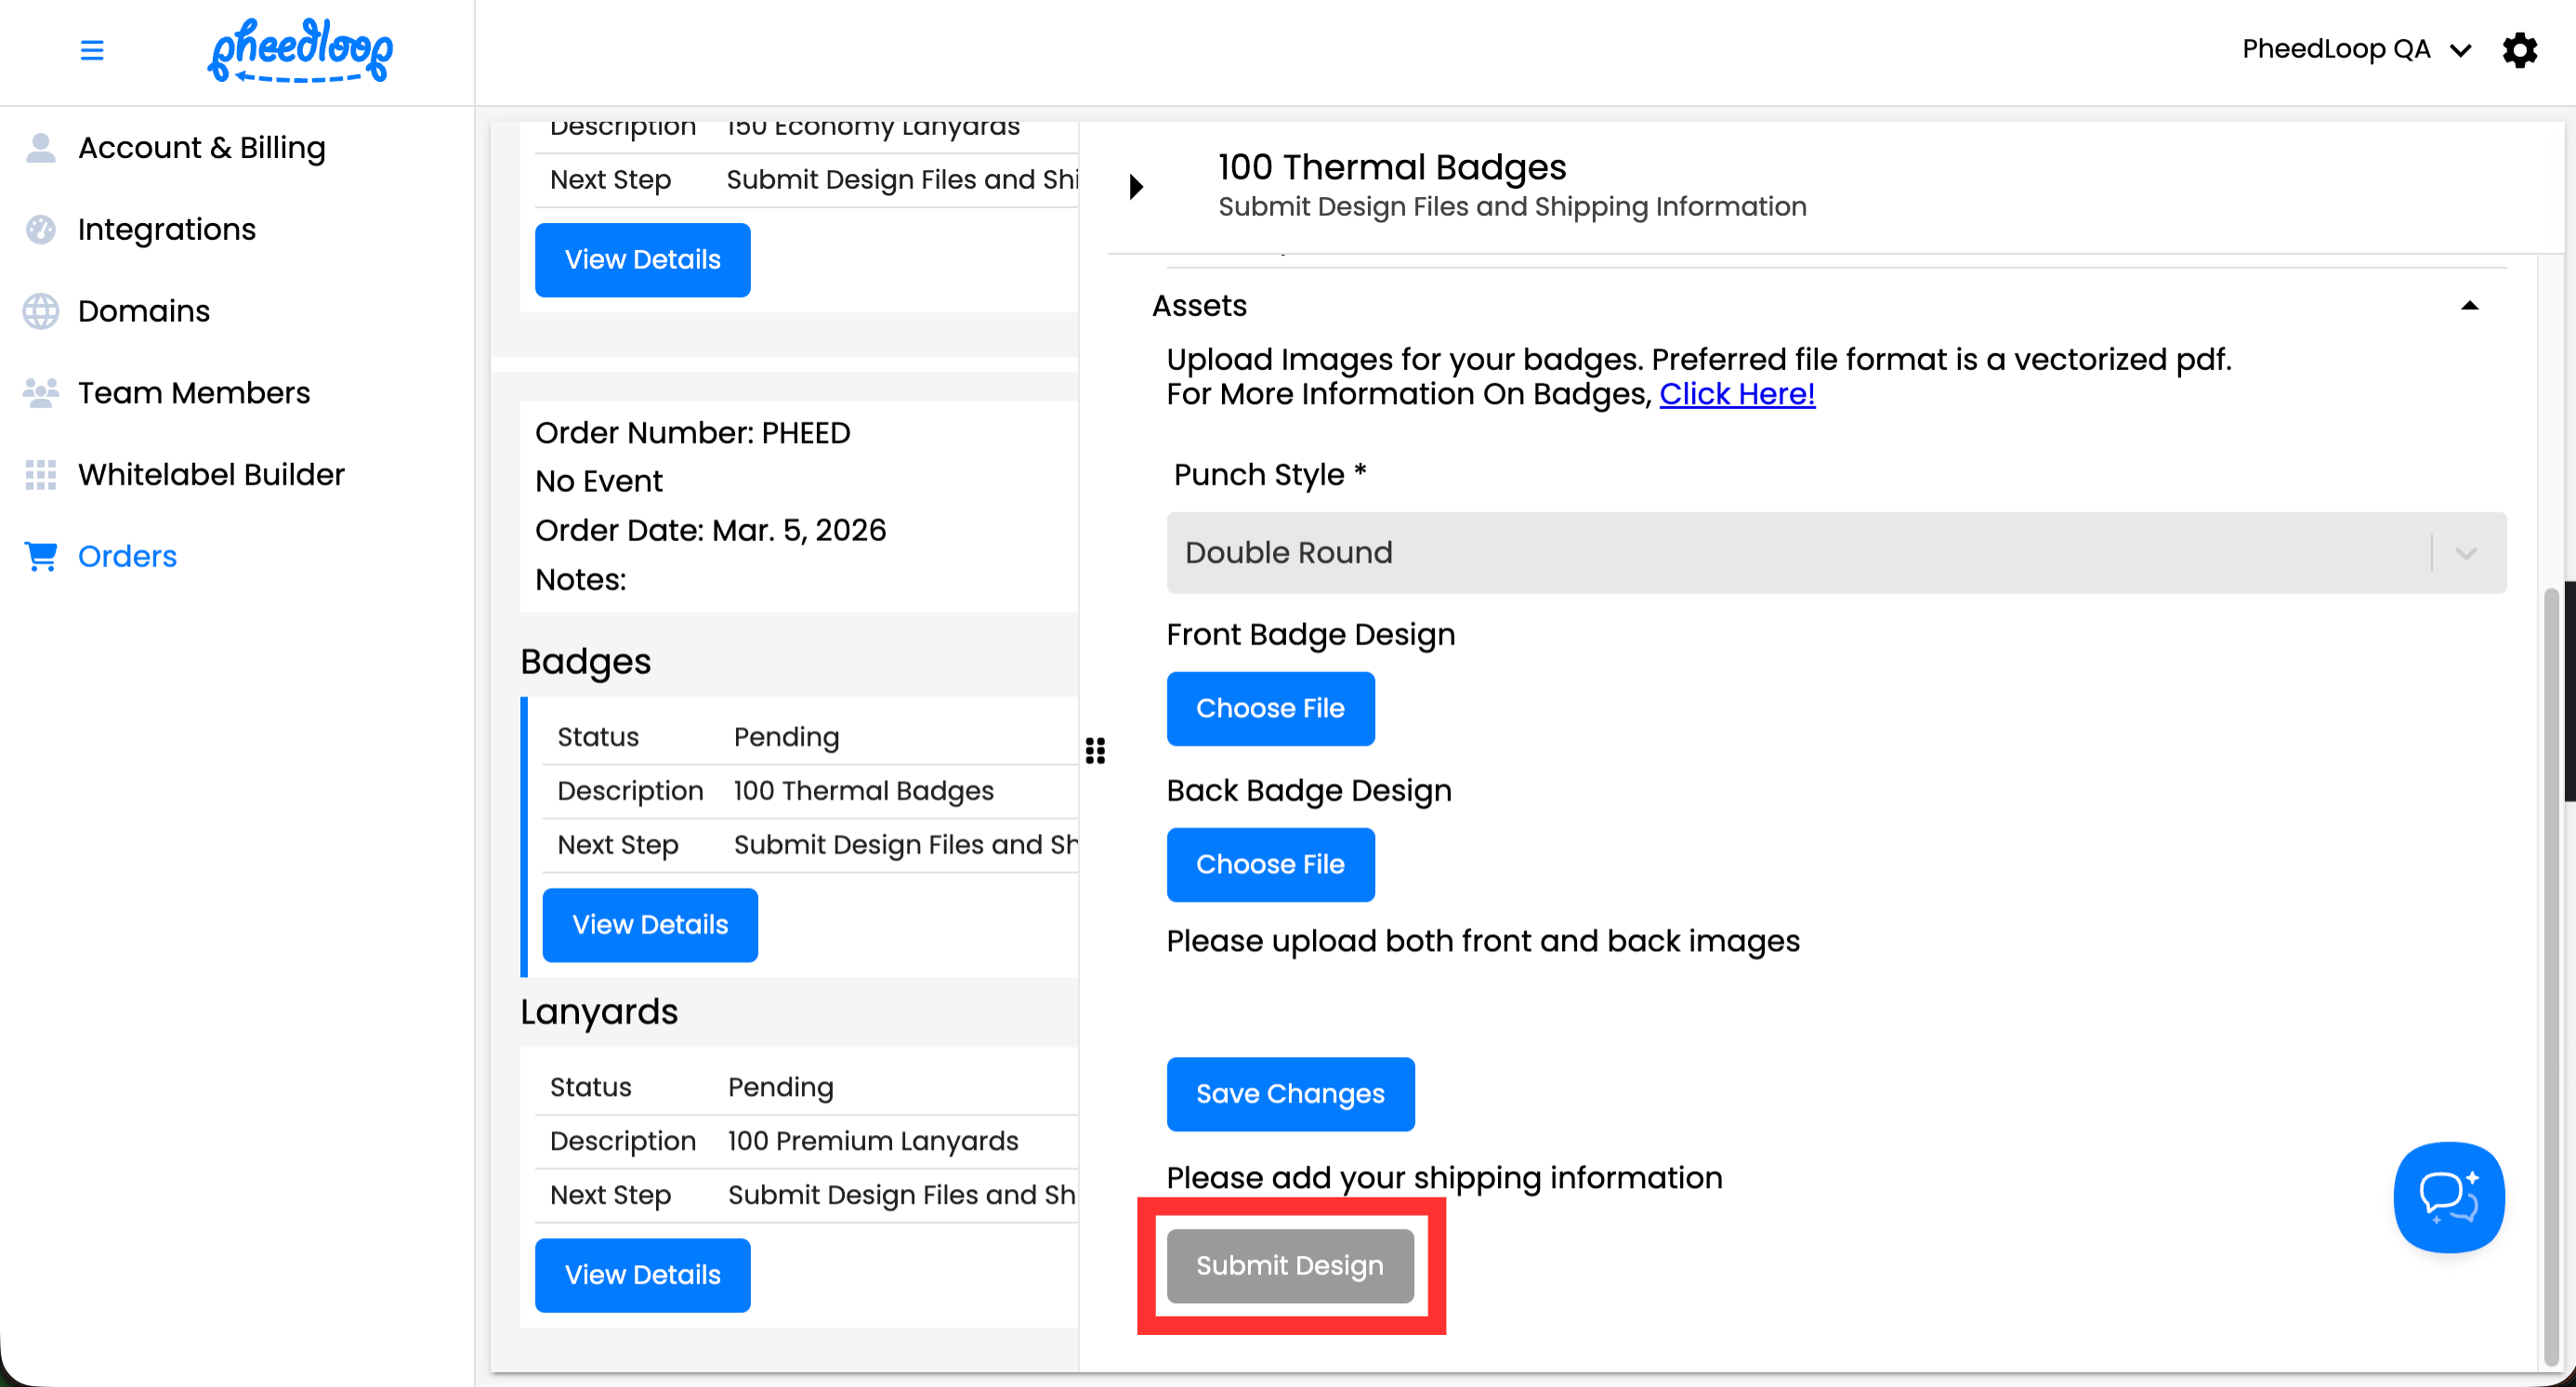
Task: Open settings gear icon
Action: (2519, 50)
